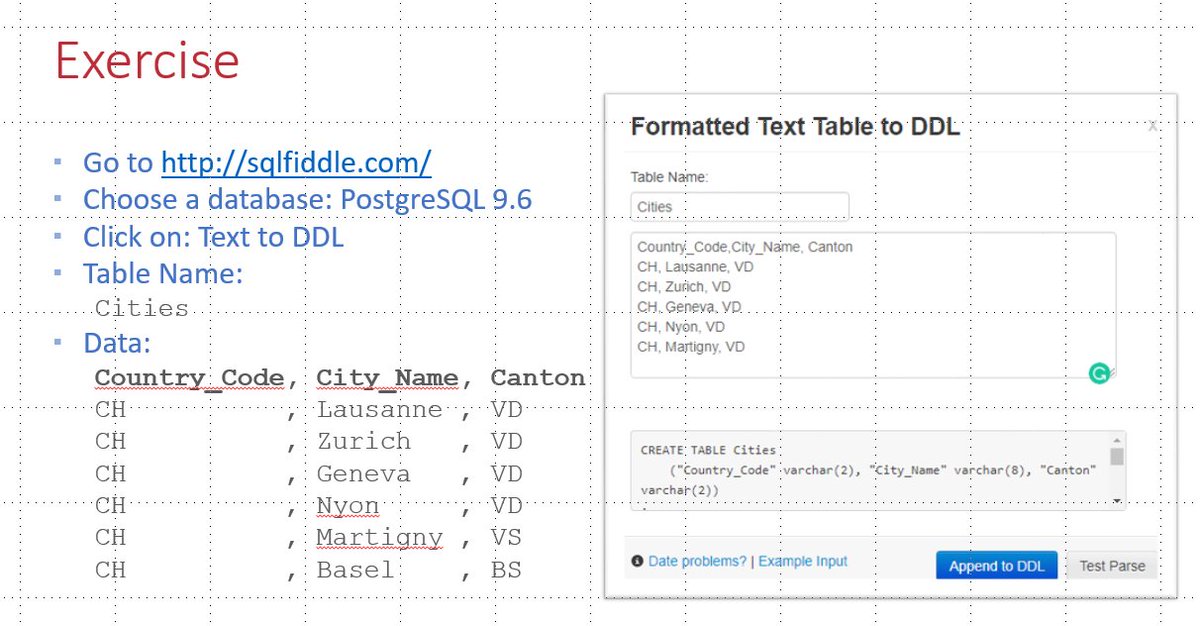1200x626 pixels.
Task: Click the CREATE TABLE Cities output text
Action: pos(708,450)
